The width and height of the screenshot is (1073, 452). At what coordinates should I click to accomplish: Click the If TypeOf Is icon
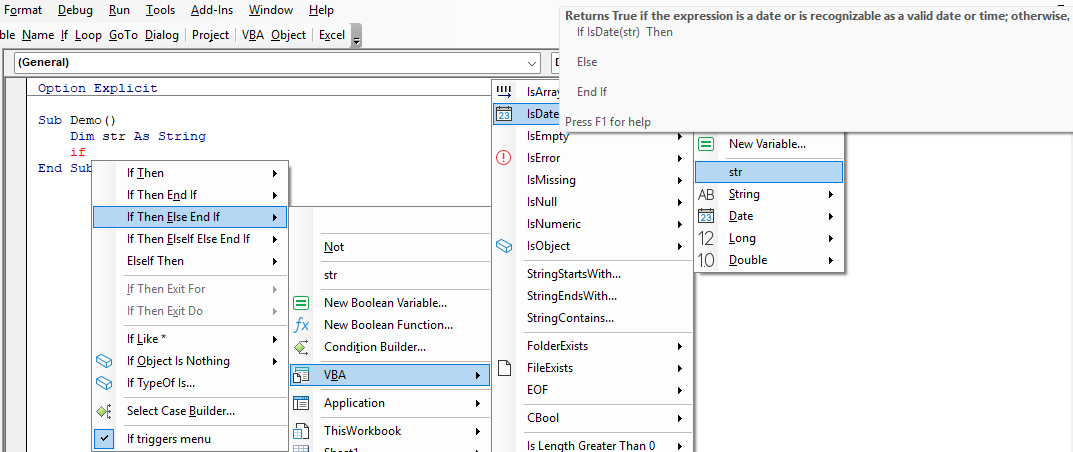point(103,382)
